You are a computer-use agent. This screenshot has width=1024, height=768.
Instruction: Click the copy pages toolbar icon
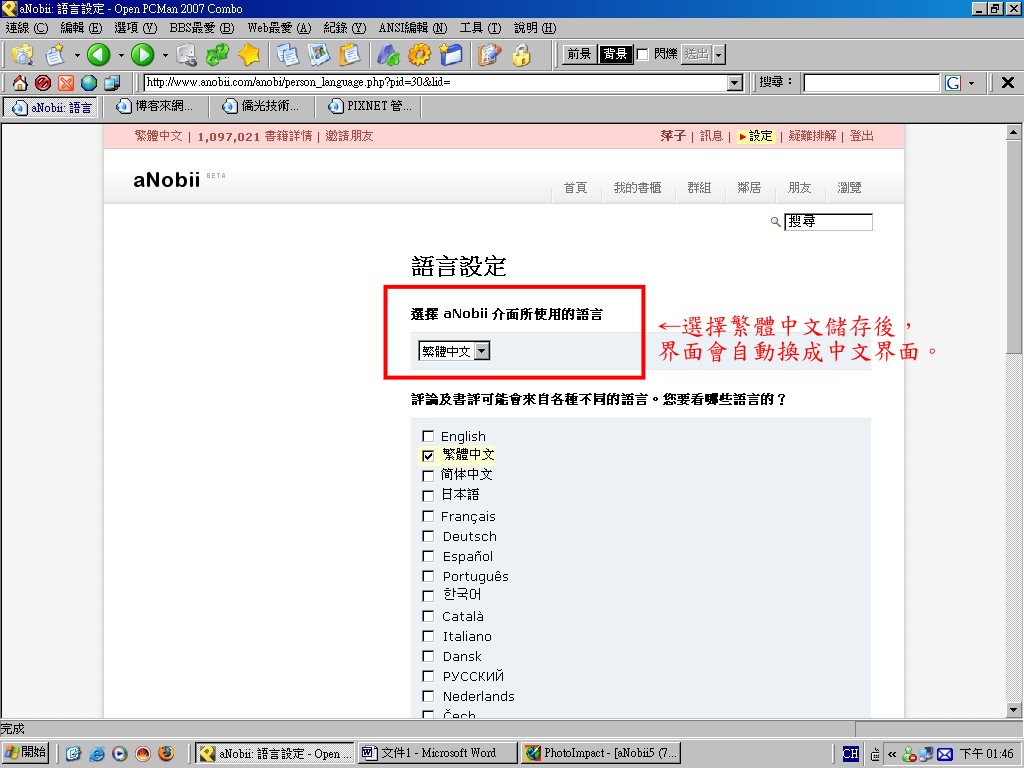(287, 55)
